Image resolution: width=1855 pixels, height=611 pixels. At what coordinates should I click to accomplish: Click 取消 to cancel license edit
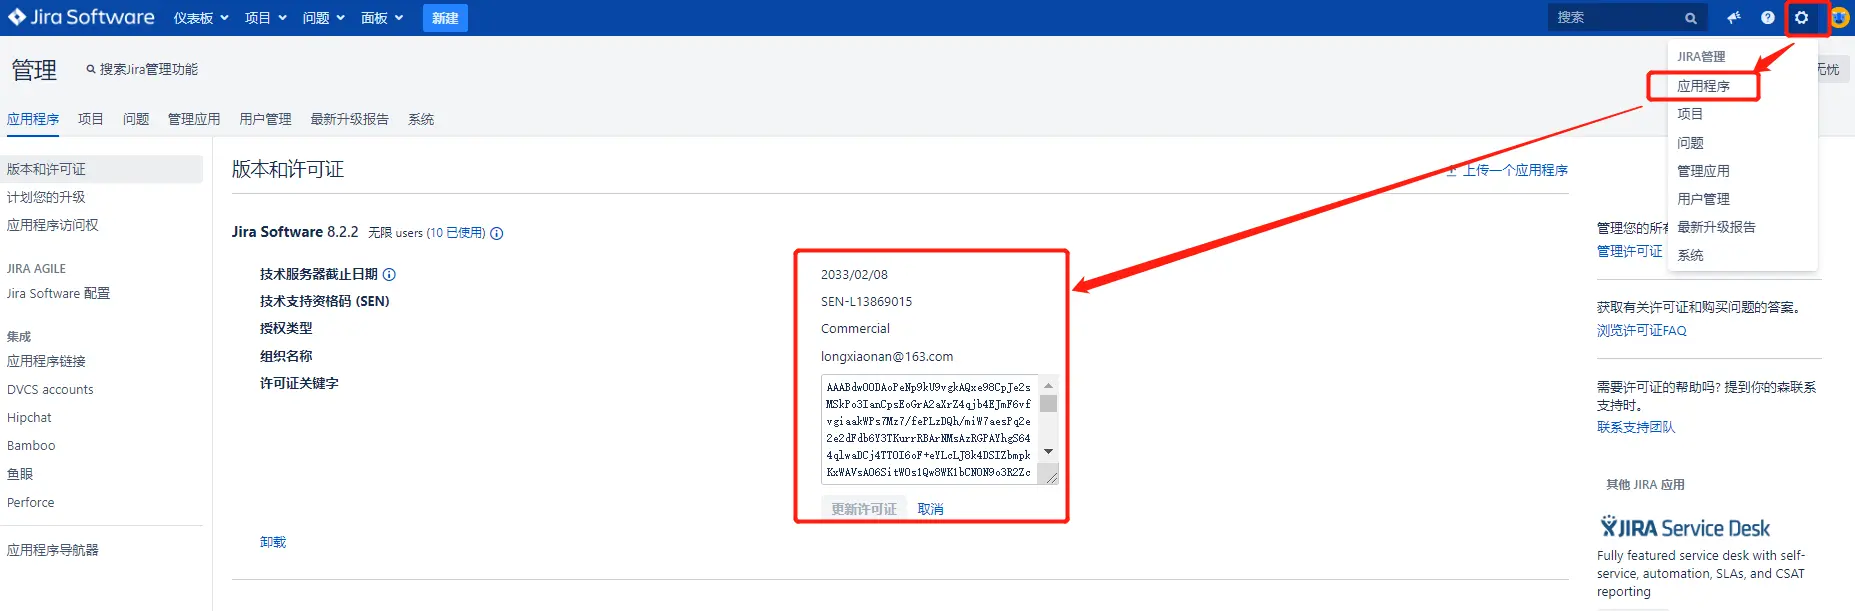(x=931, y=509)
